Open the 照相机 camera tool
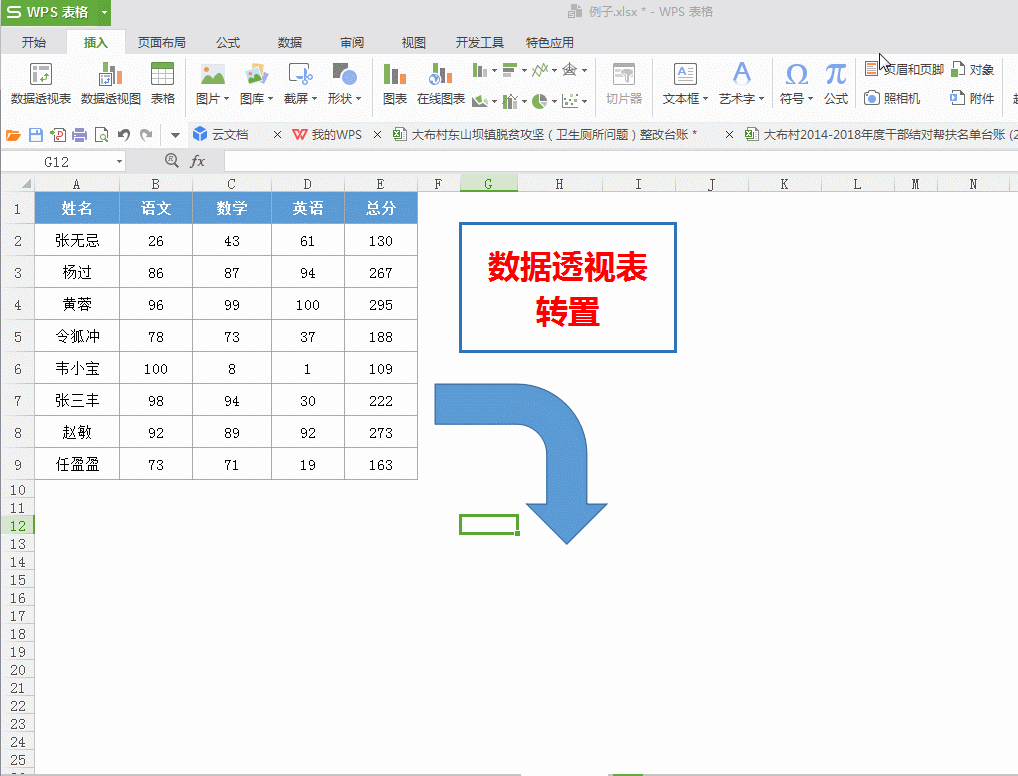Screen dimensions: 1018x776 891,98
